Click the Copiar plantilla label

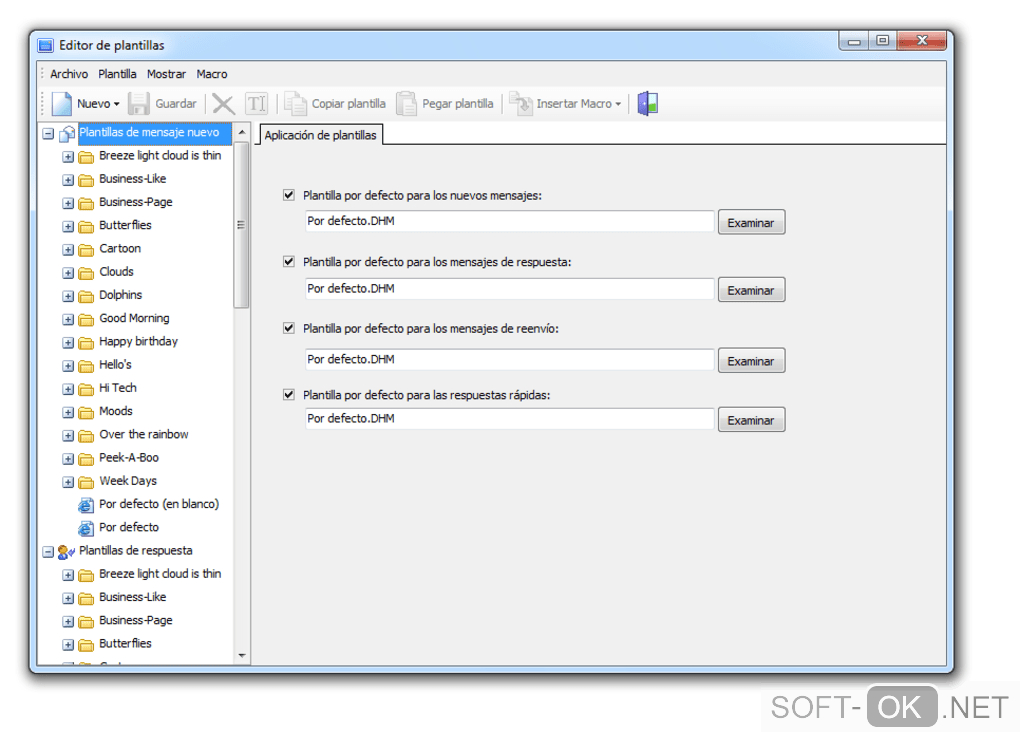[x=349, y=103]
